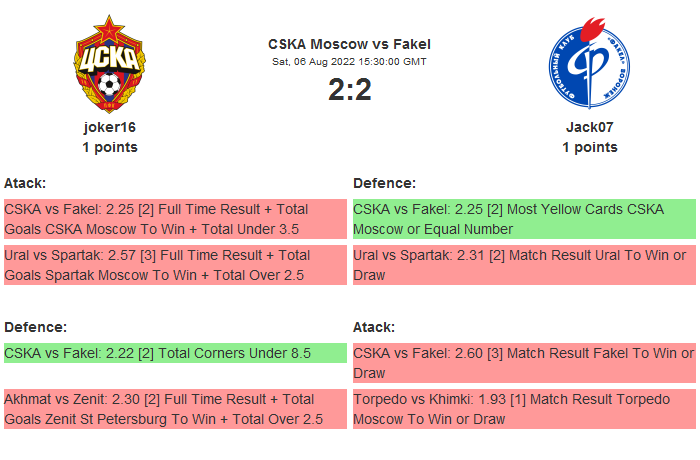Select the Ural To Win or Draw bet

(524, 265)
